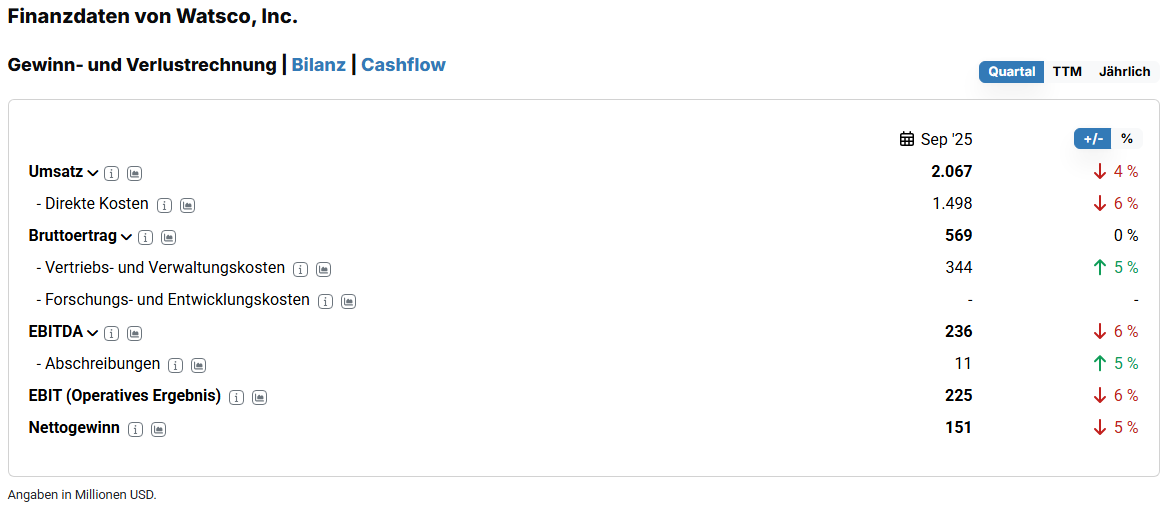Image resolution: width=1176 pixels, height=512 pixels.
Task: Click the info icon next to Umsatz
Action: click(112, 173)
